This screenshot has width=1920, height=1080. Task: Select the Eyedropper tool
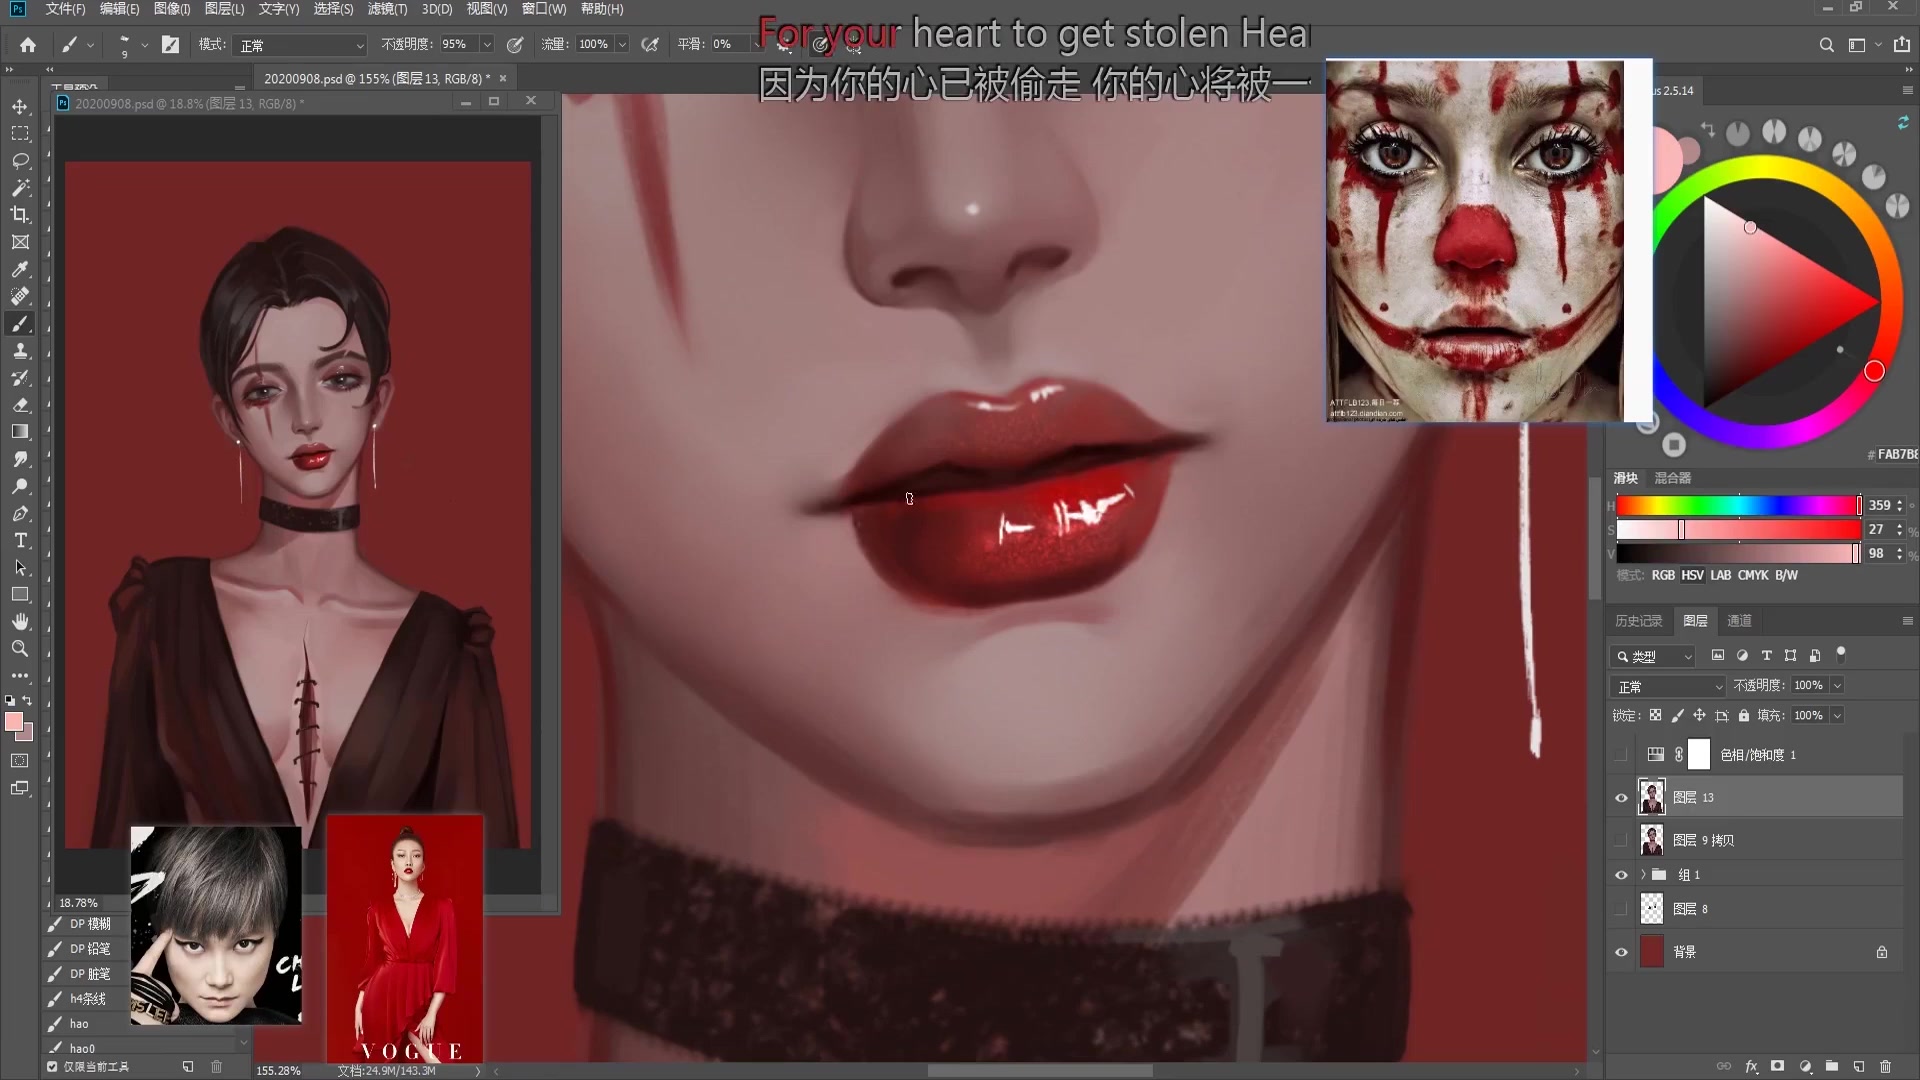[x=20, y=269]
